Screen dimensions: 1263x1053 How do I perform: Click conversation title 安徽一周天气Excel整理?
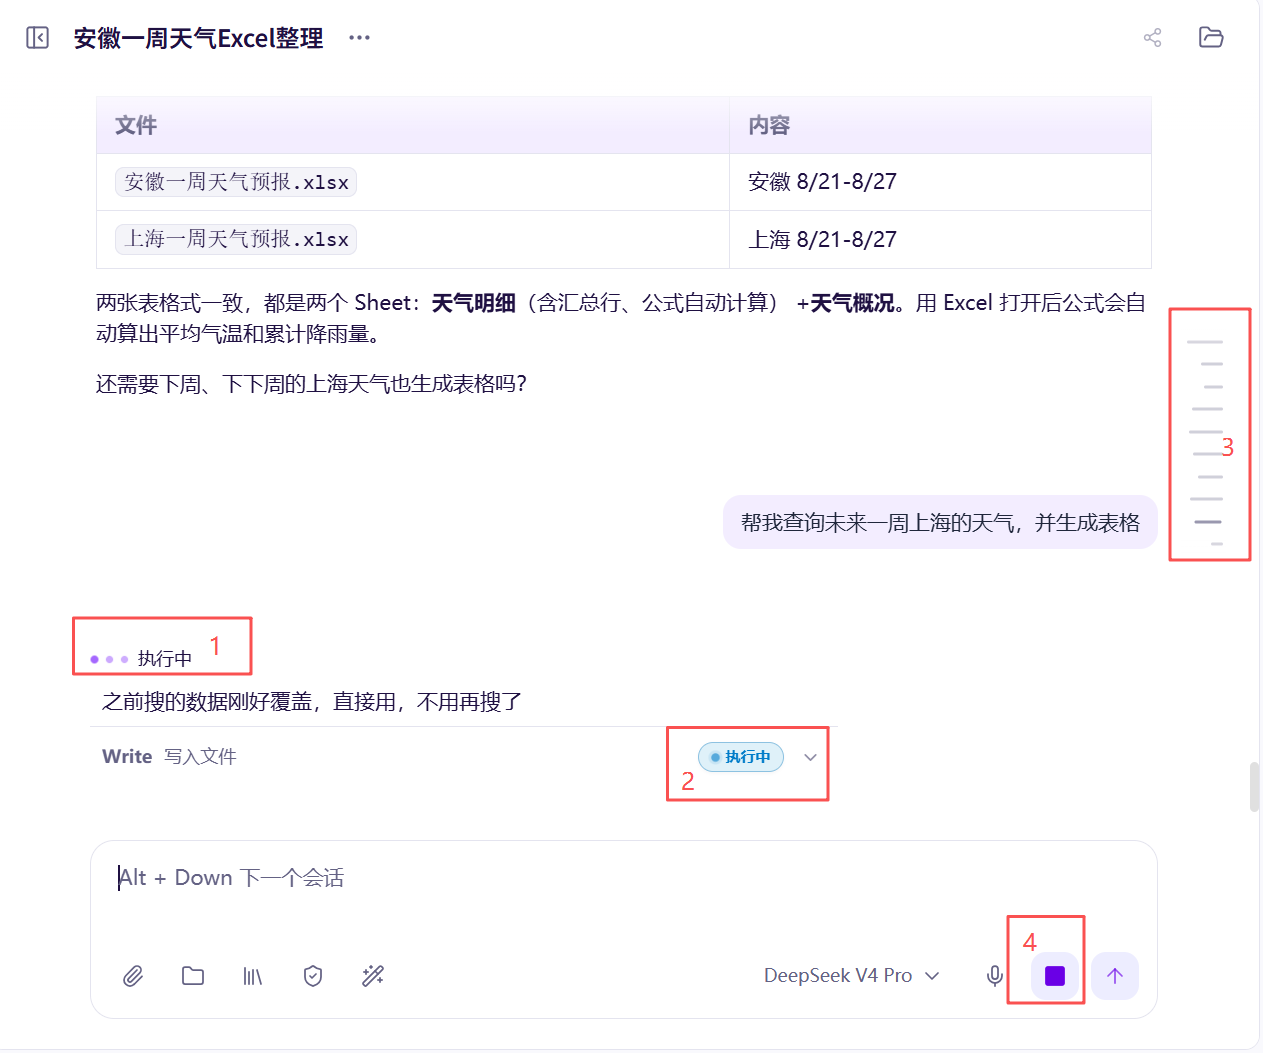click(x=198, y=38)
